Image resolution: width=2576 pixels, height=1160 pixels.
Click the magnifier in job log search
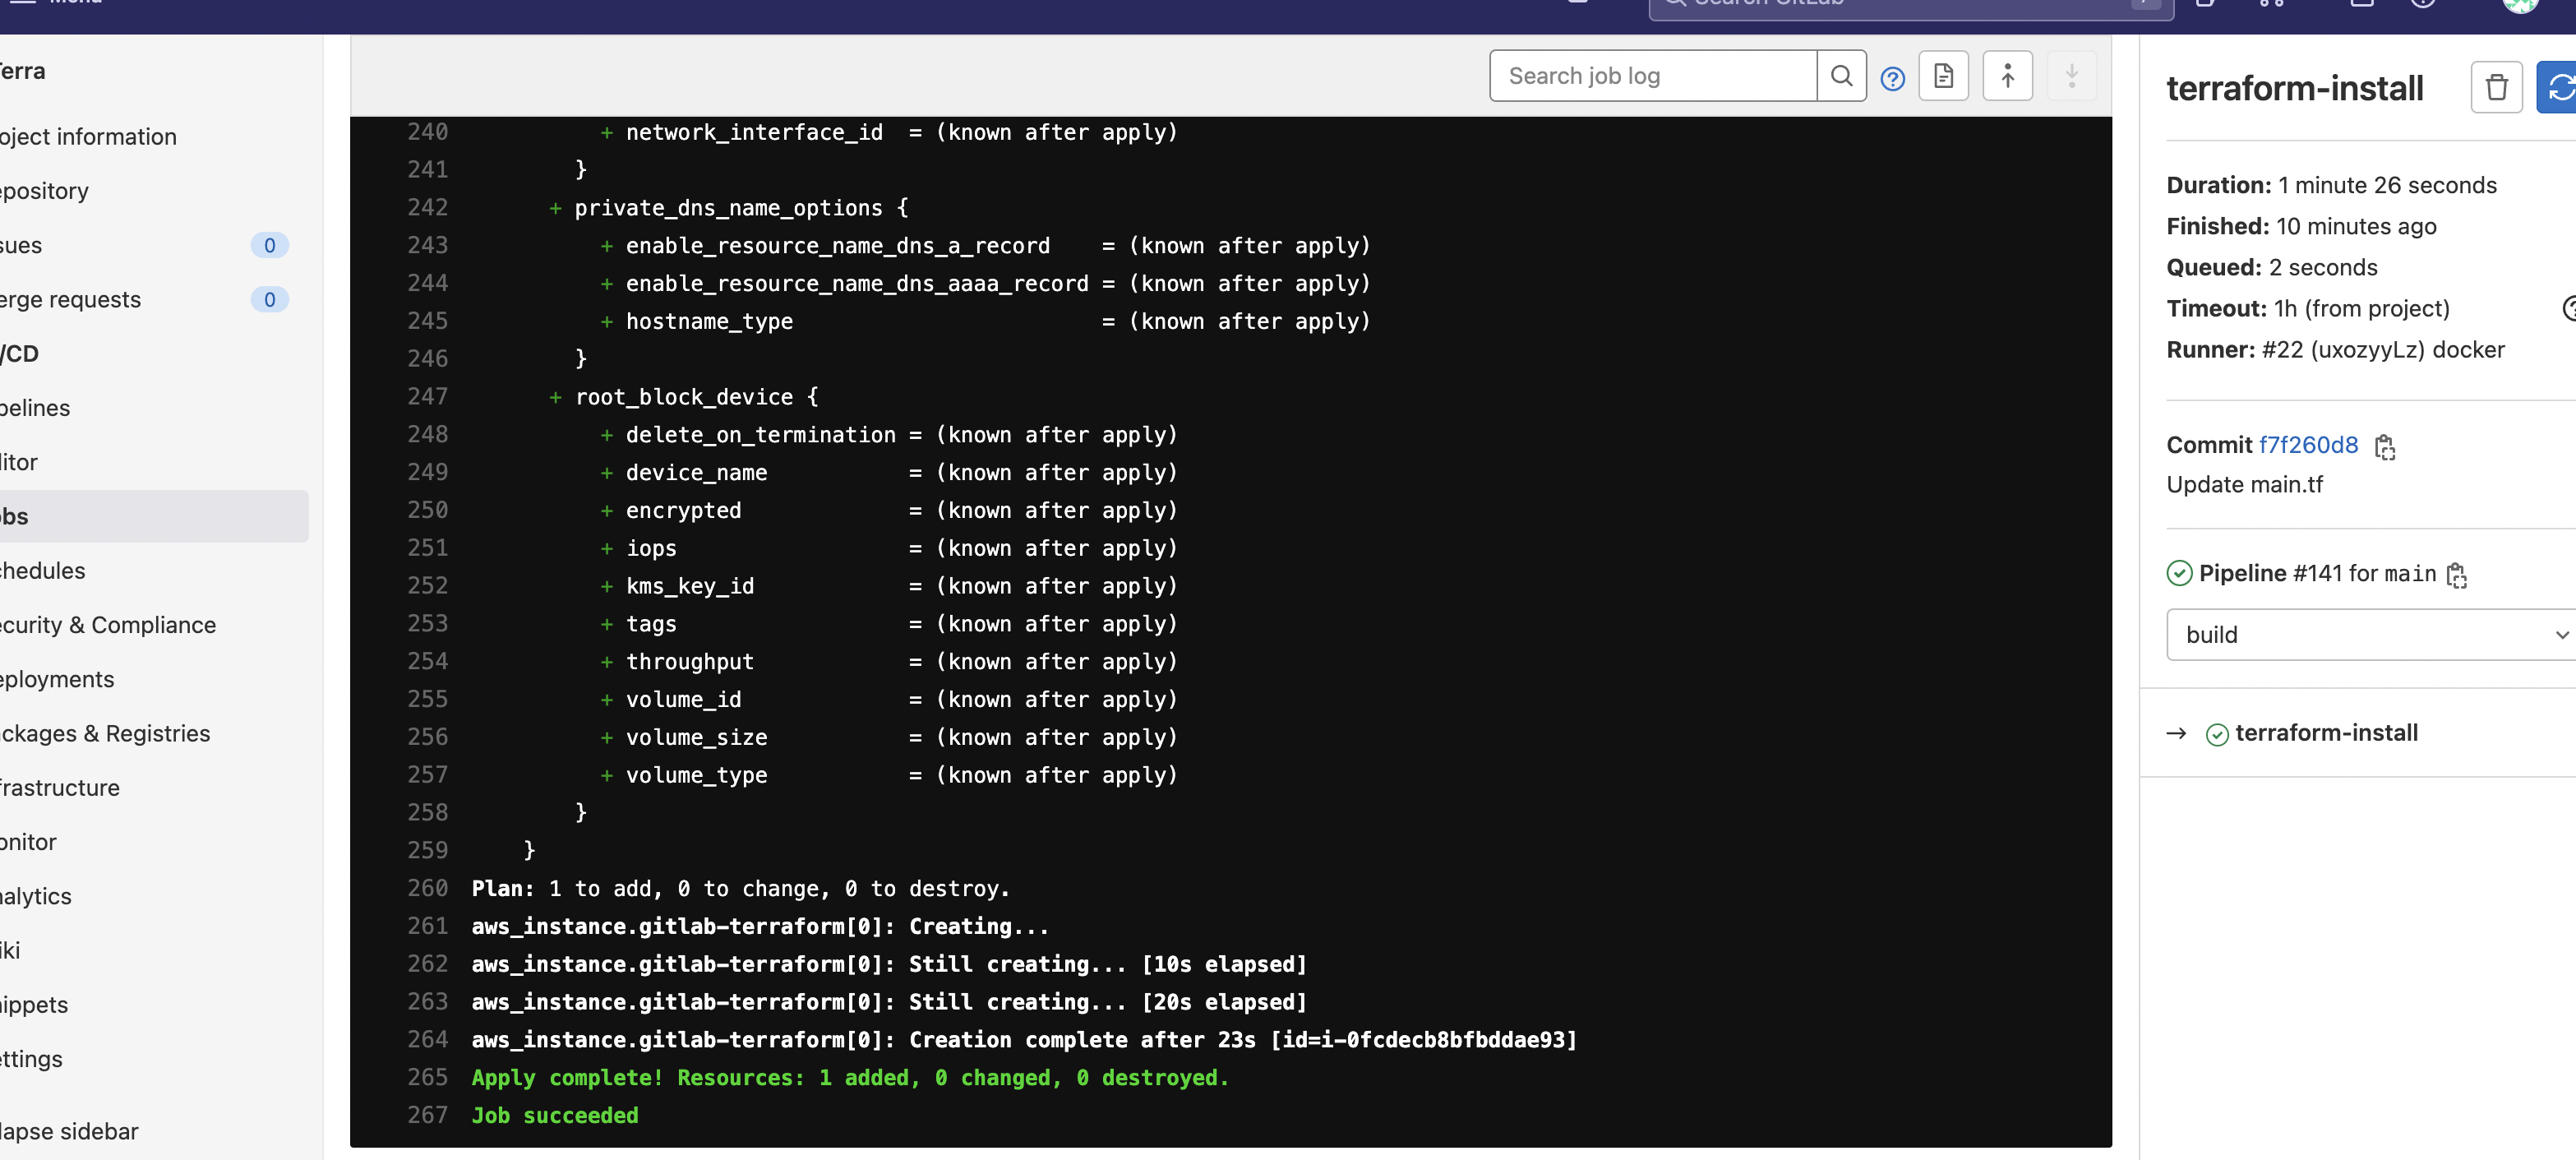1841,75
